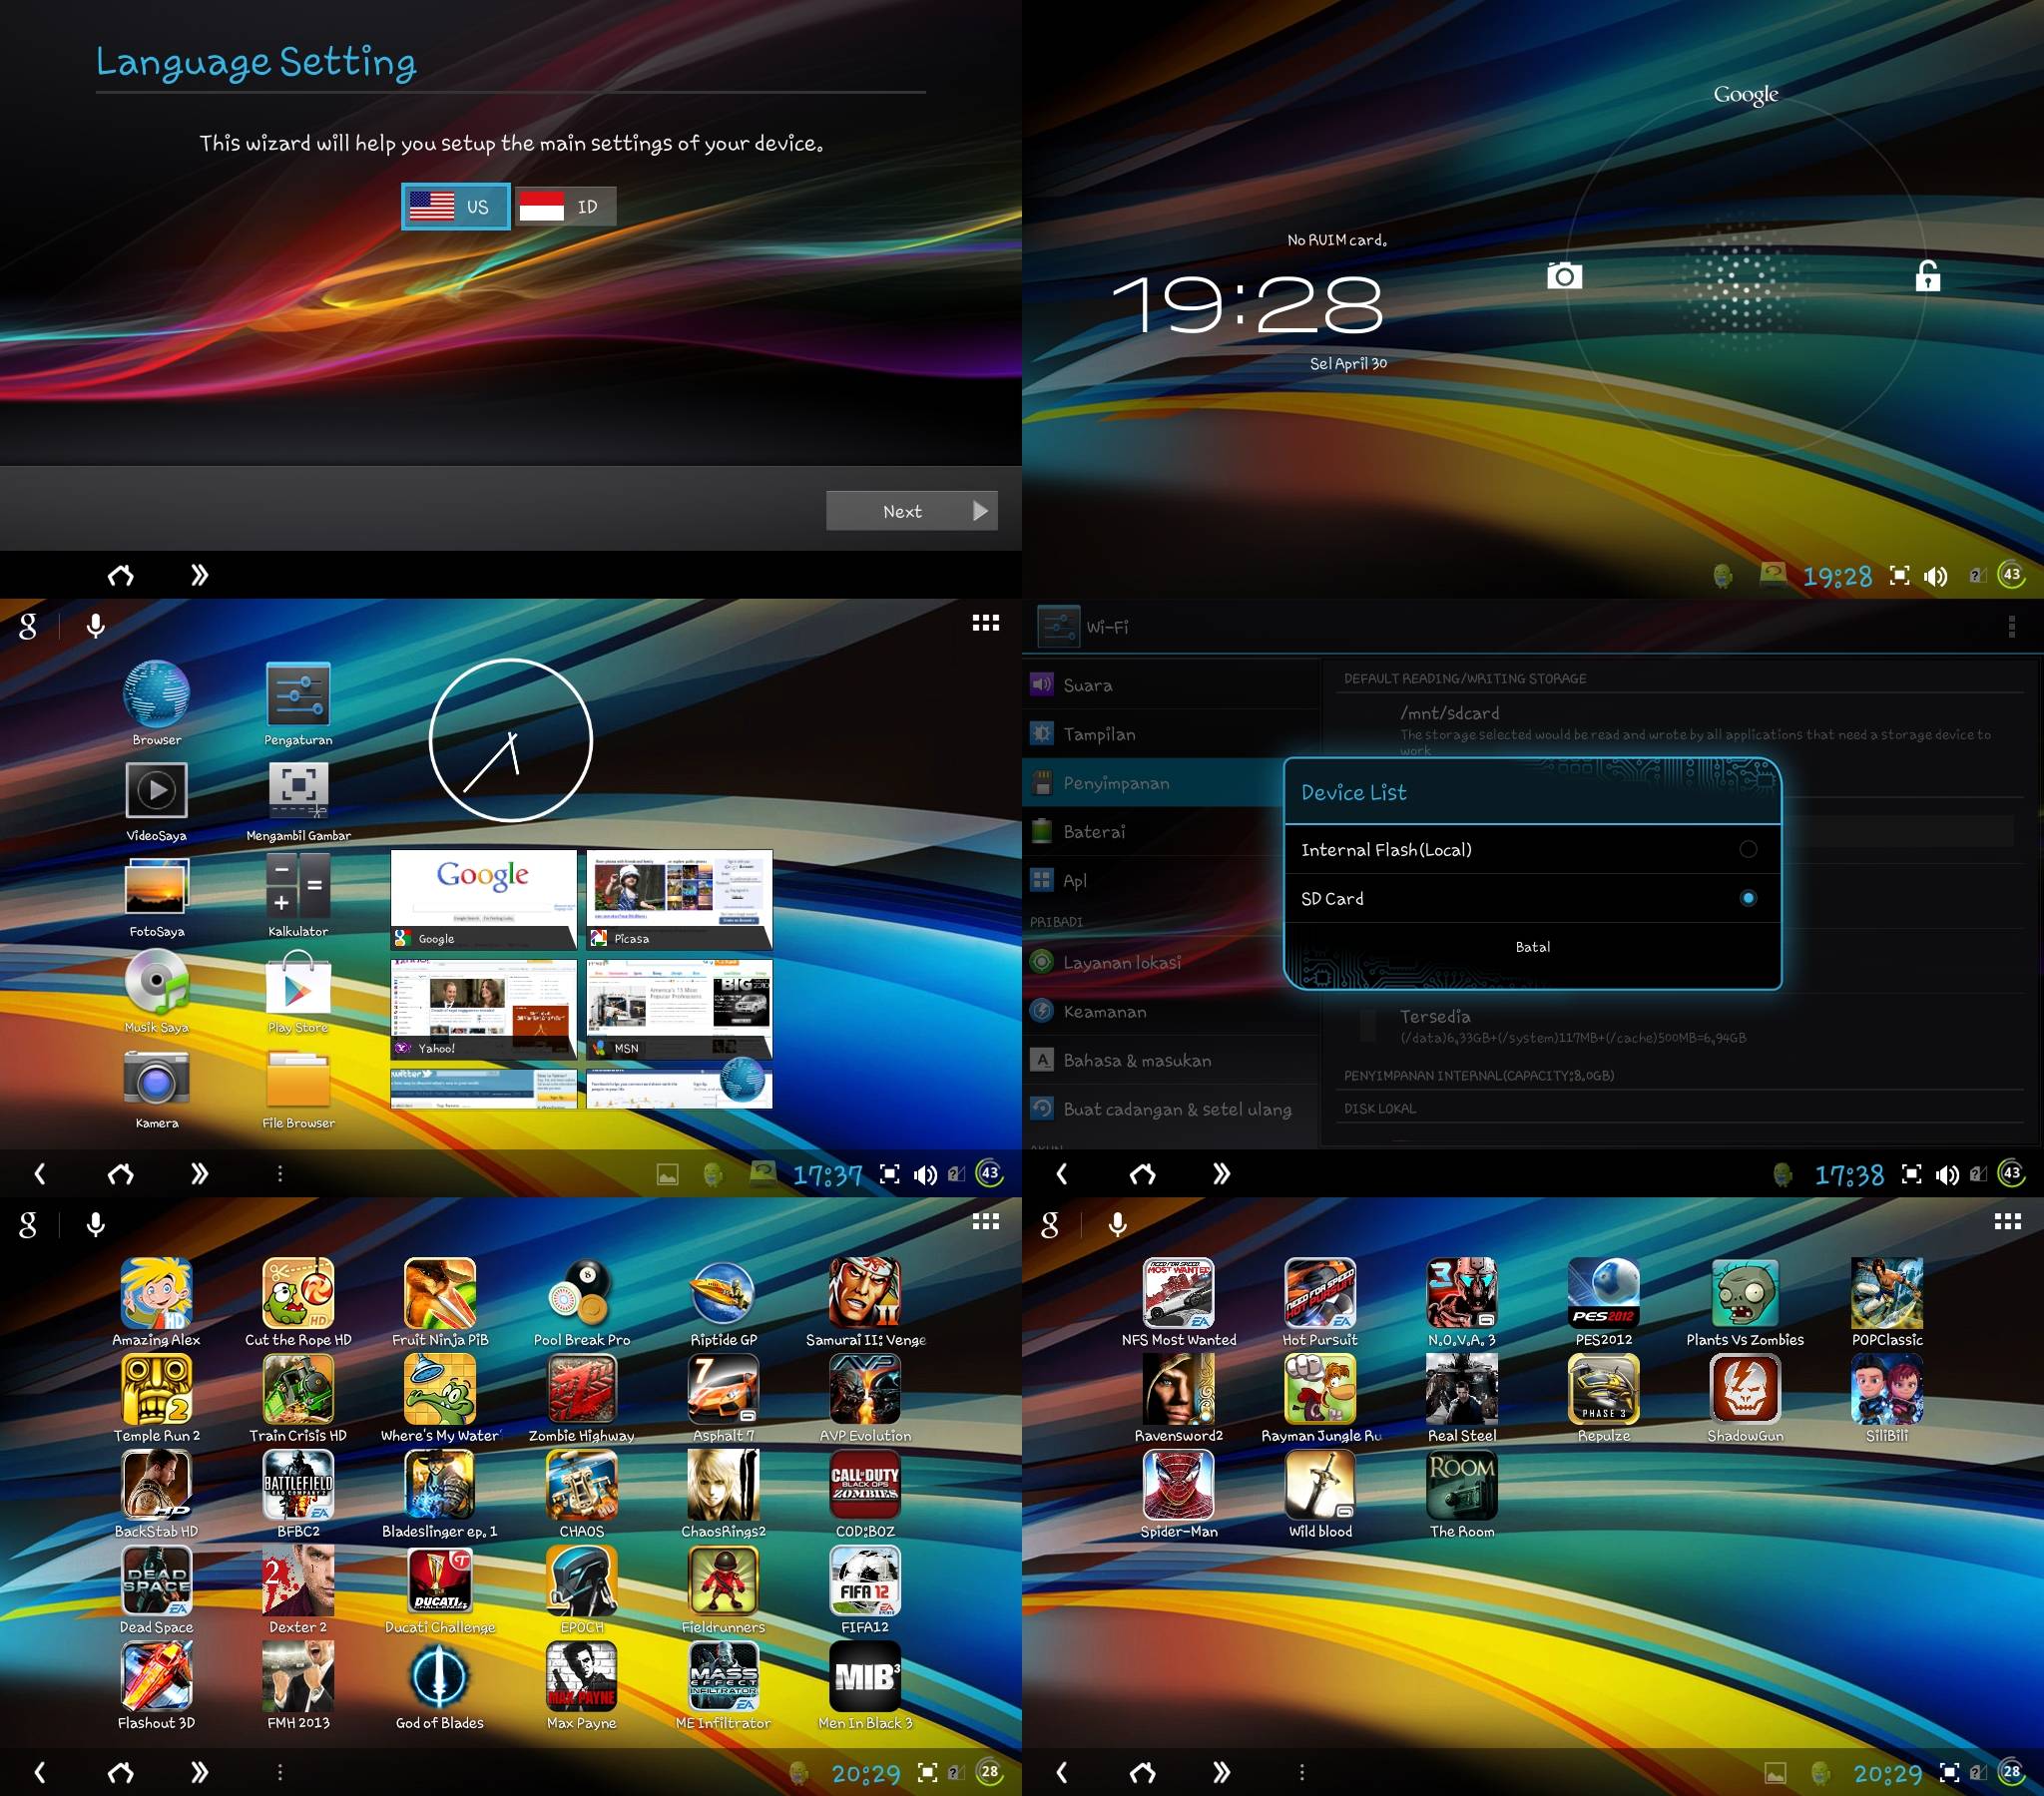Image resolution: width=2044 pixels, height=1796 pixels.
Task: Launch the Temple Run 2 game
Action: pyautogui.click(x=156, y=1399)
